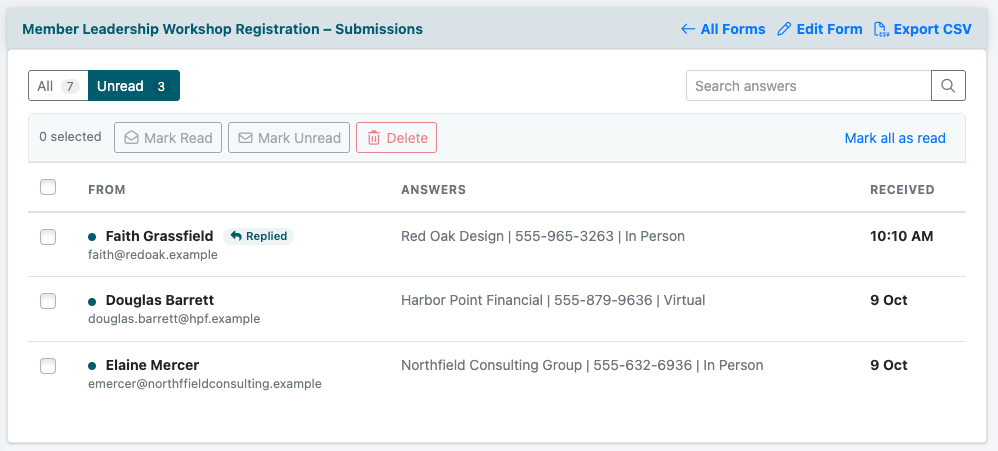Click the open envelope icon on Mark Read
The image size is (998, 451).
132,138
